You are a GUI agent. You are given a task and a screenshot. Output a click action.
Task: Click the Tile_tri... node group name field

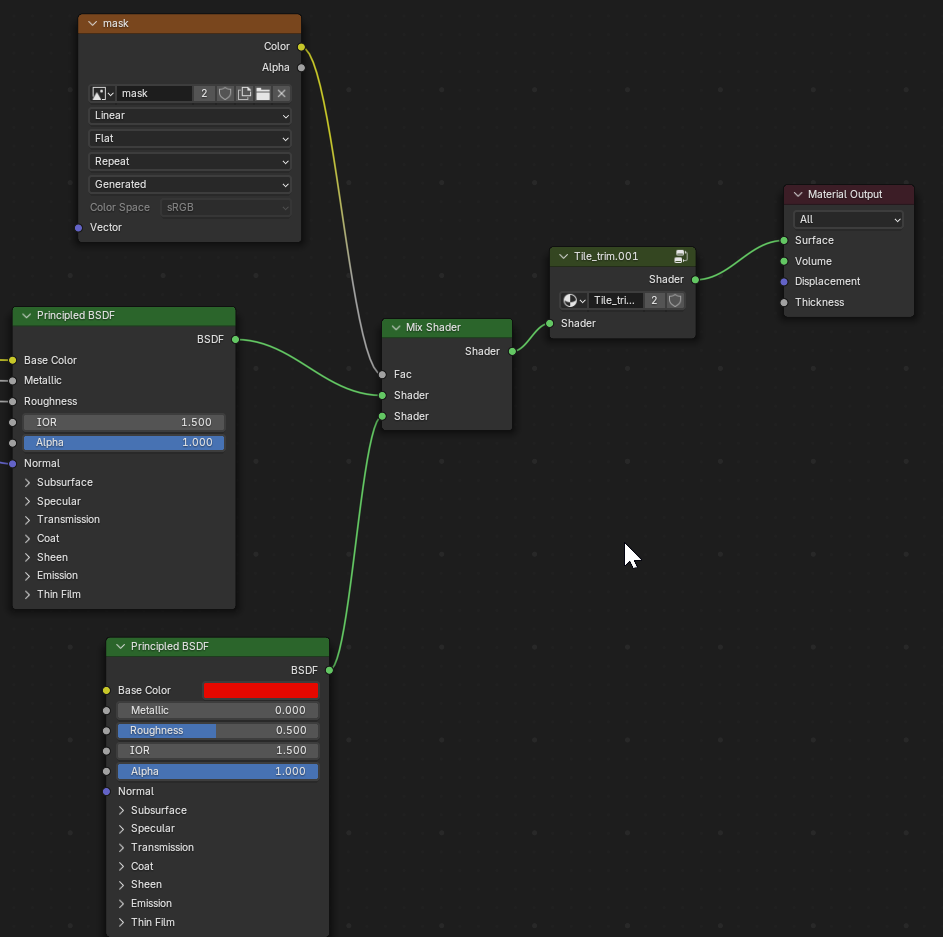pos(615,301)
